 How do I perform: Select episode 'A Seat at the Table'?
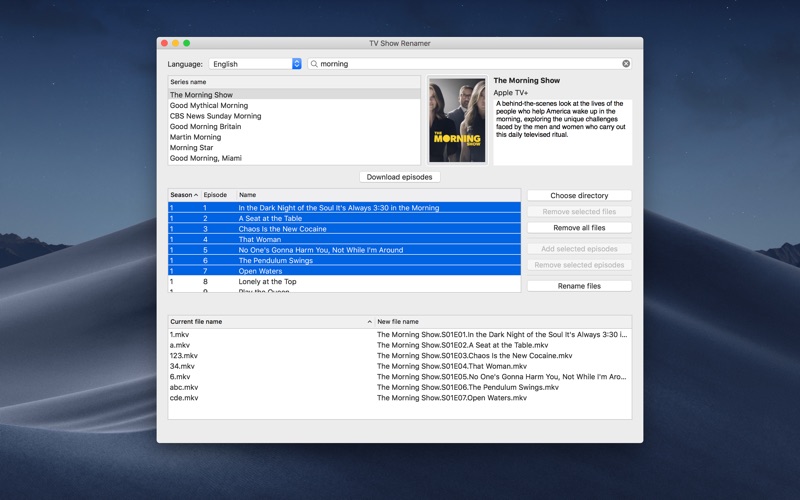click(344, 218)
